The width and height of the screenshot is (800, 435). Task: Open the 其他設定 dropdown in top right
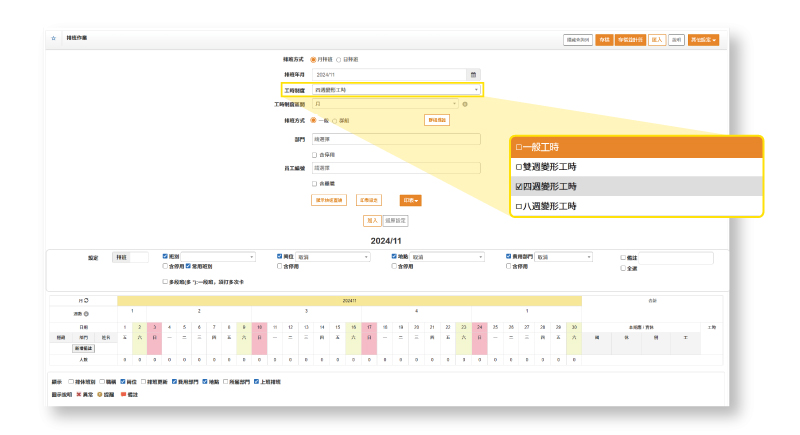[x=703, y=40]
